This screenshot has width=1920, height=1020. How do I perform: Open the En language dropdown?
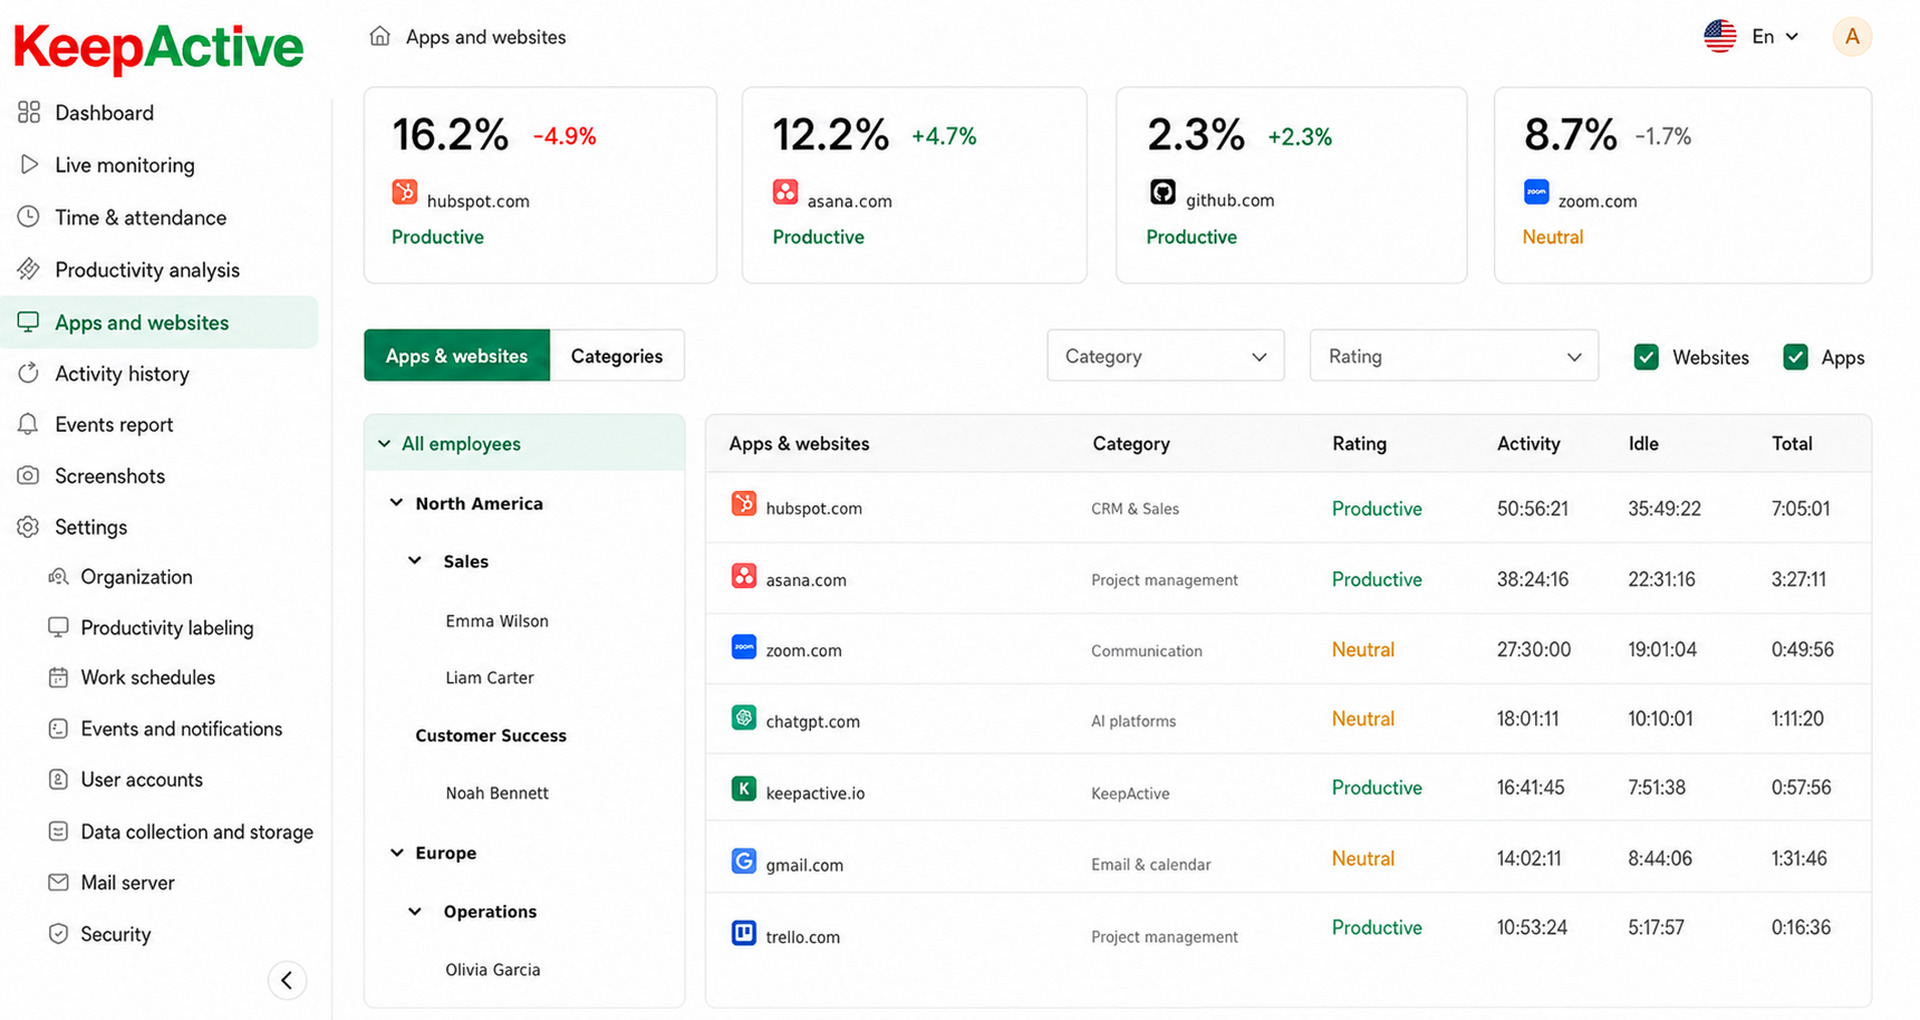point(1775,37)
